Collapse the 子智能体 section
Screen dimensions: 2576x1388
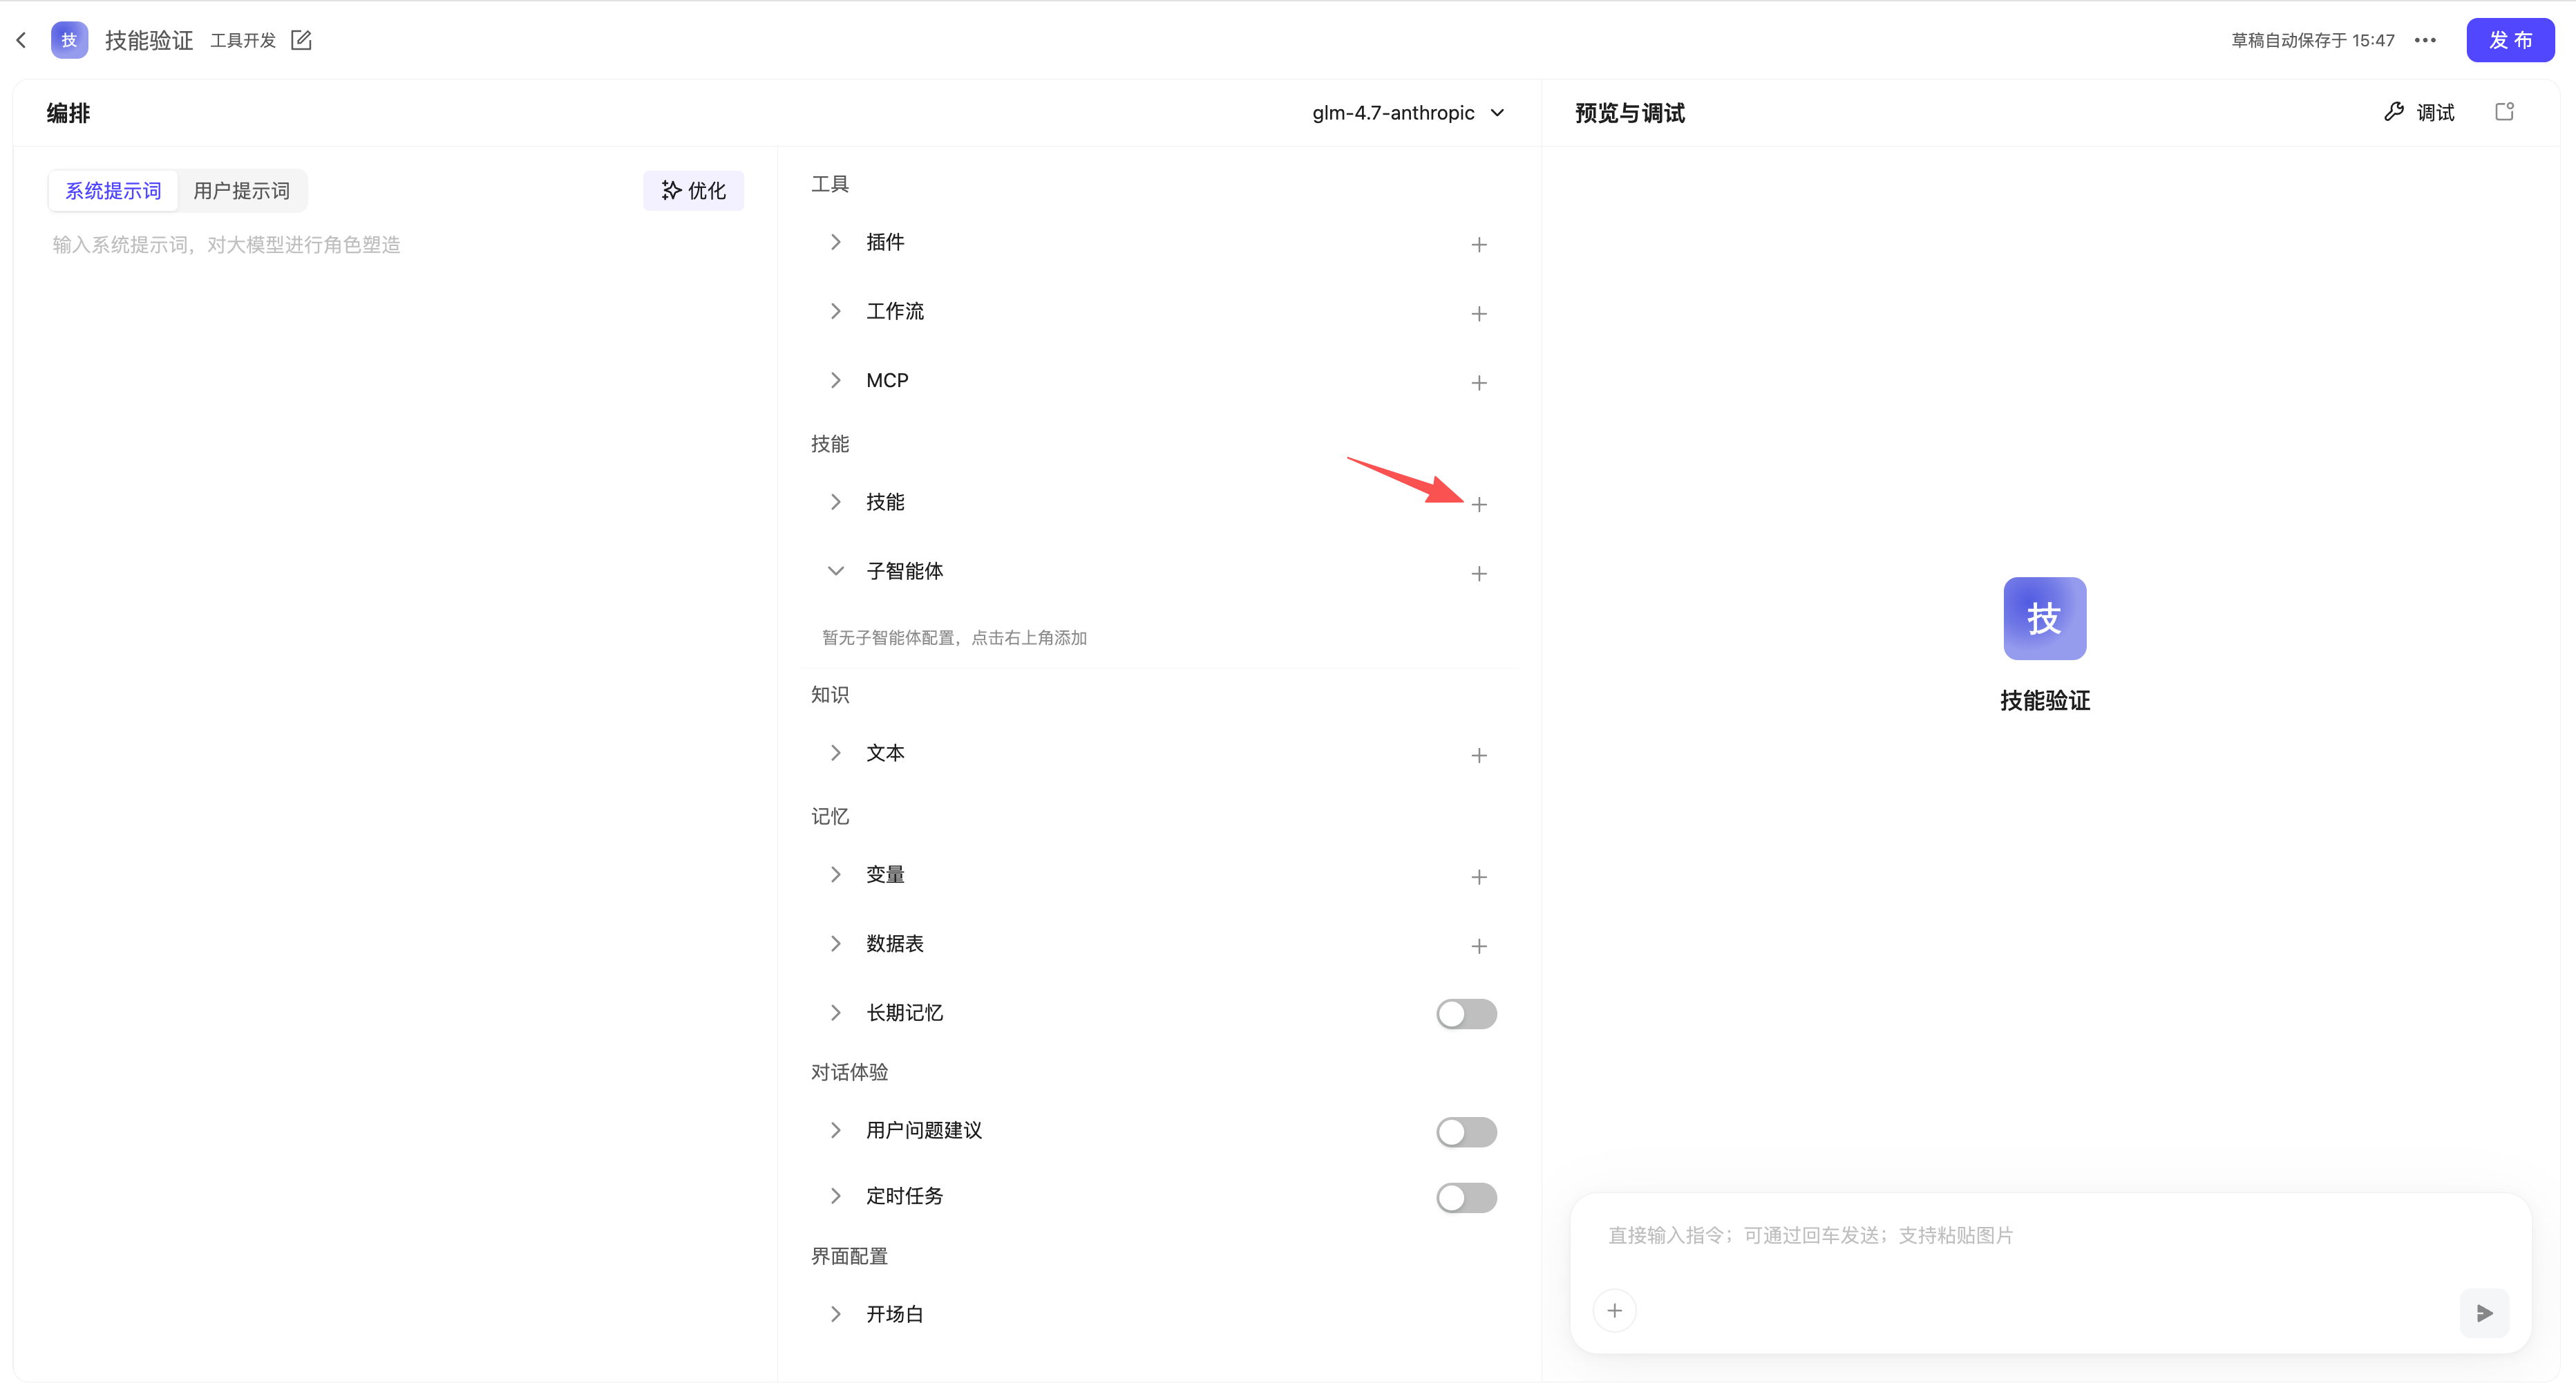tap(836, 571)
